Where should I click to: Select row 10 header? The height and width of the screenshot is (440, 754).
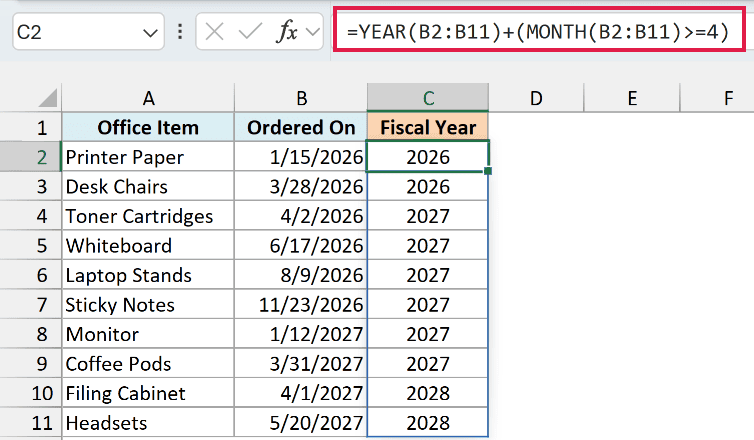click(31, 393)
